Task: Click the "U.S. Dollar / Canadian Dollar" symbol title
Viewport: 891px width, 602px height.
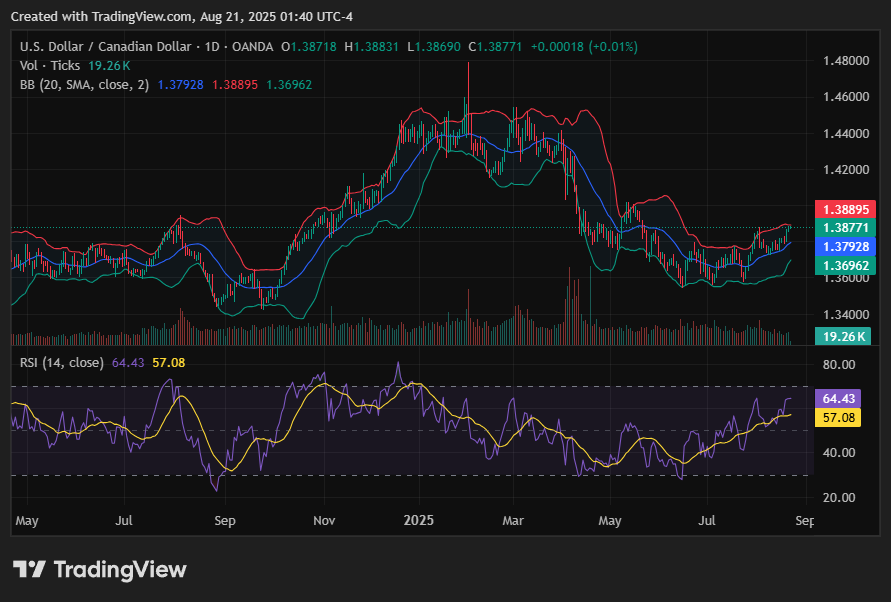Action: tap(105, 47)
